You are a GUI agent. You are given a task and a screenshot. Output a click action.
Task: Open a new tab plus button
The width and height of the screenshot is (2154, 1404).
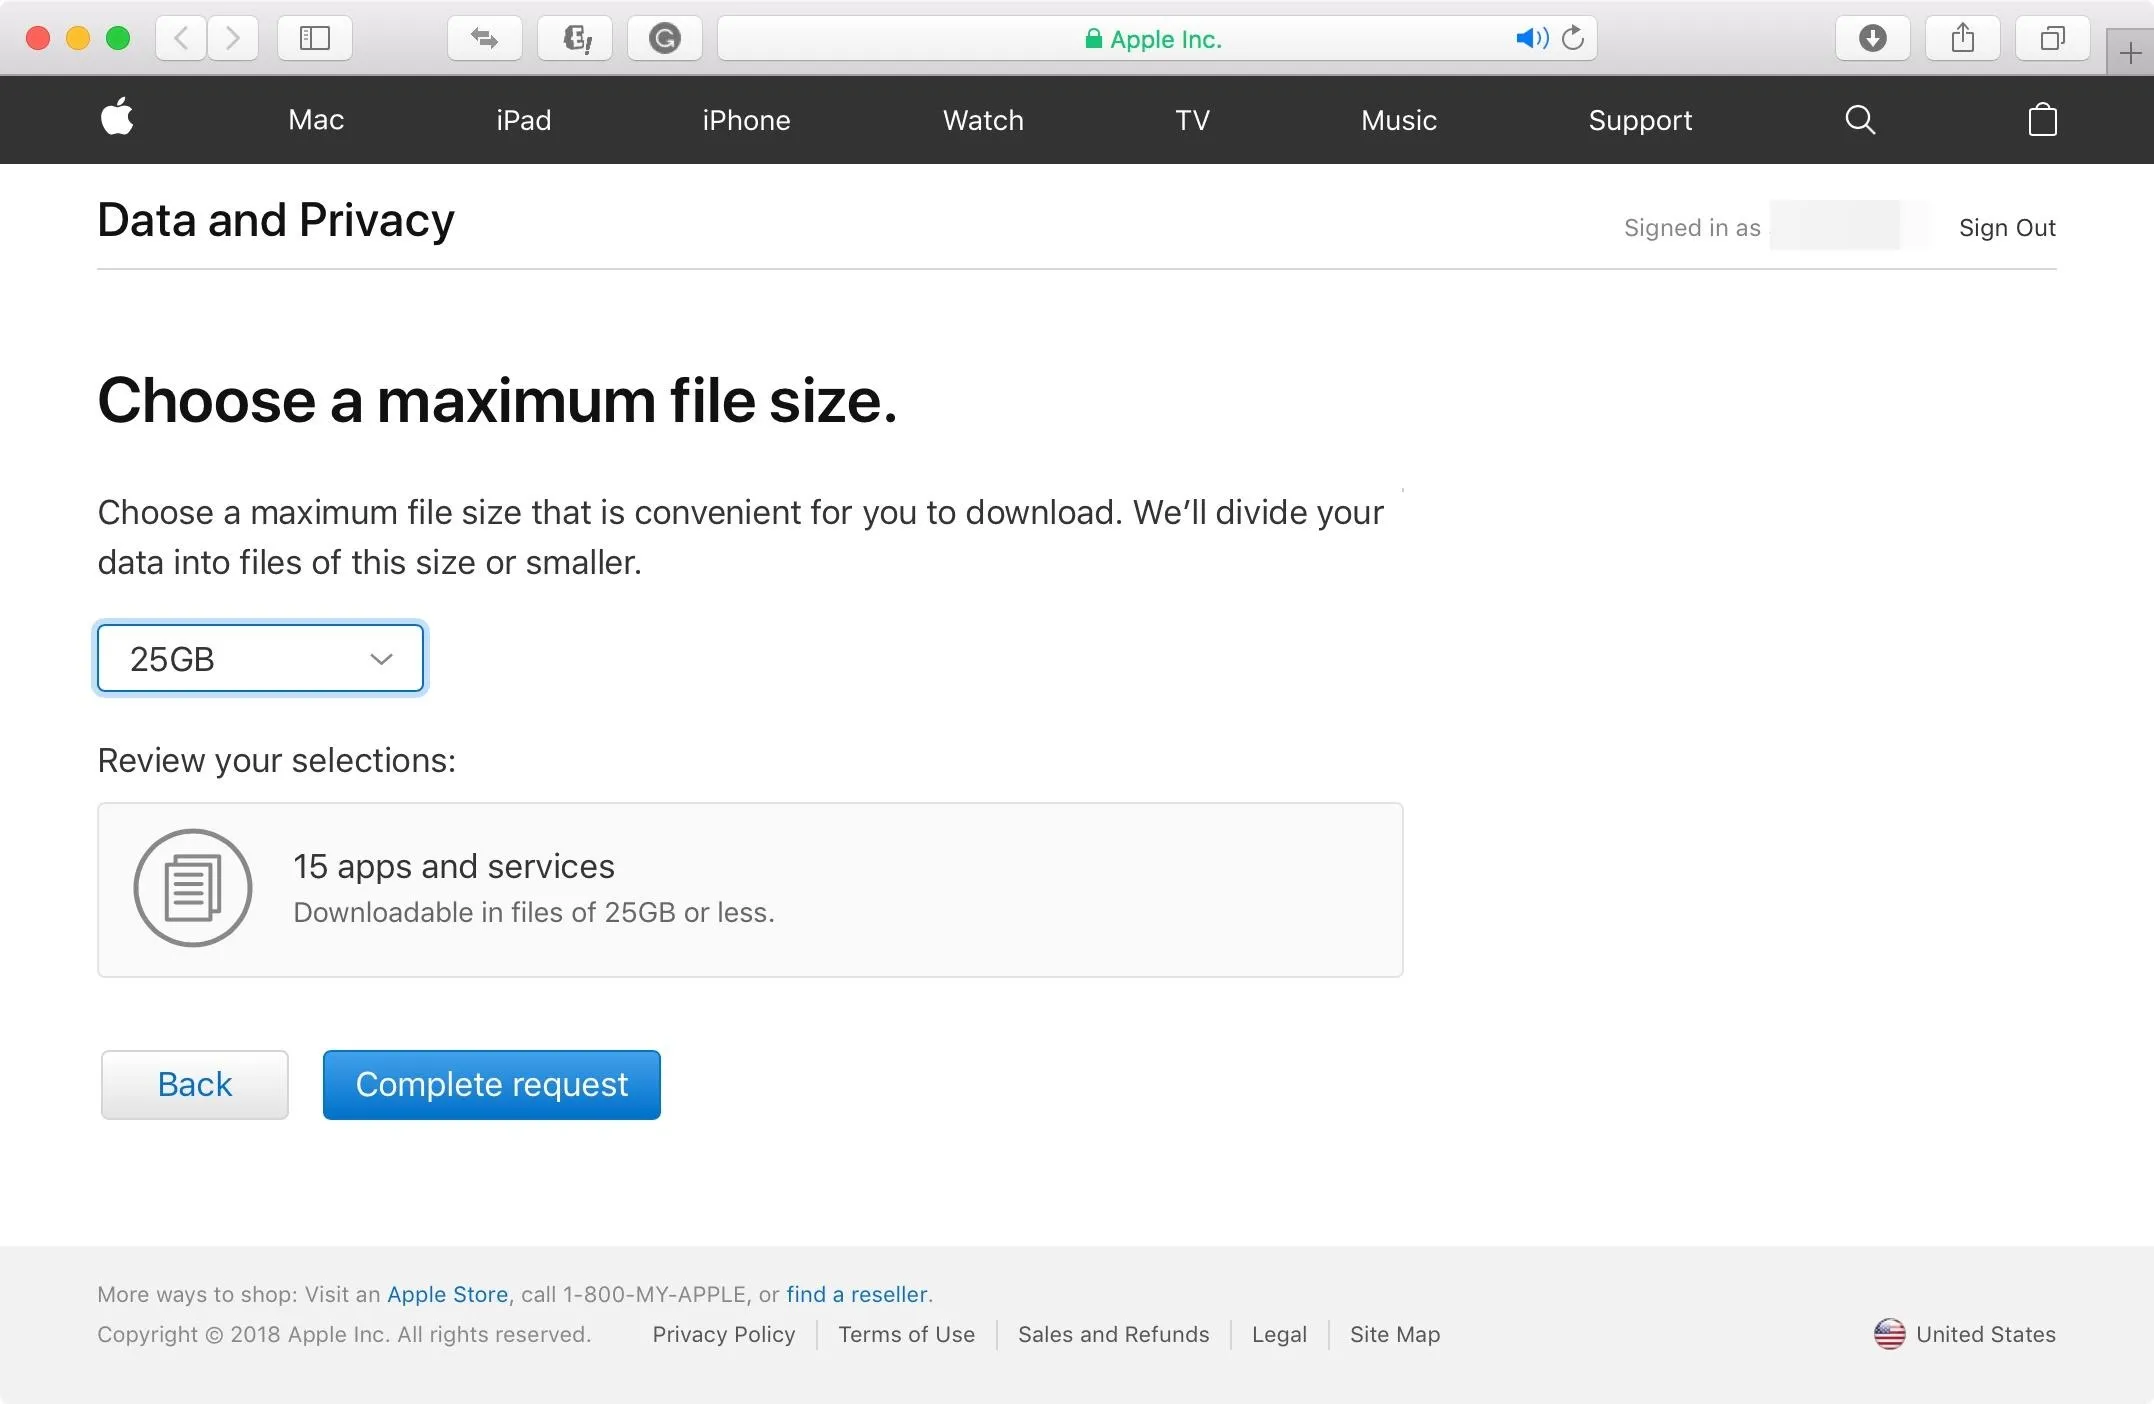[2130, 52]
